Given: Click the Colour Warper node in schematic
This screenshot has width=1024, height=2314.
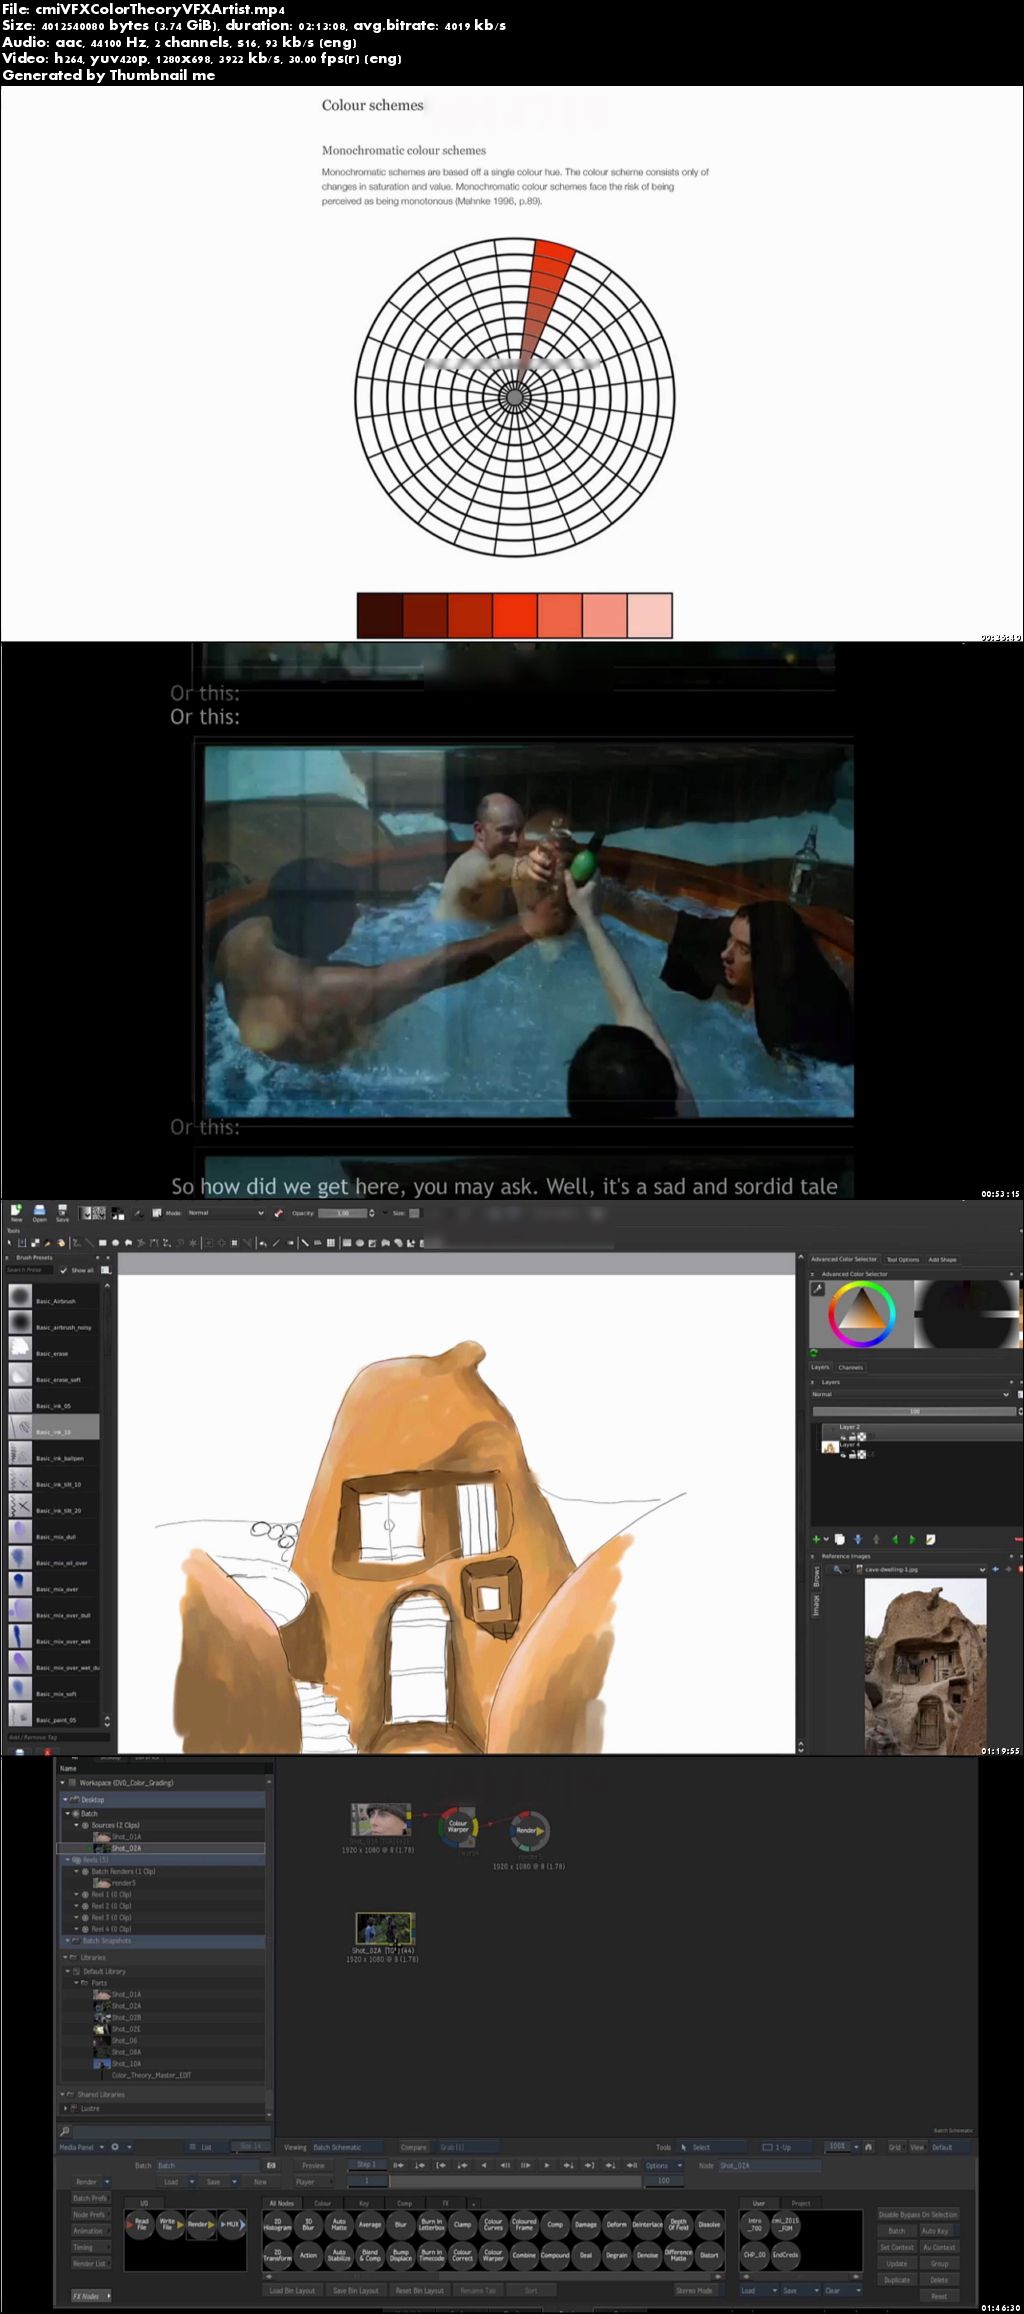Looking at the screenshot, I should pyautogui.click(x=458, y=1825).
